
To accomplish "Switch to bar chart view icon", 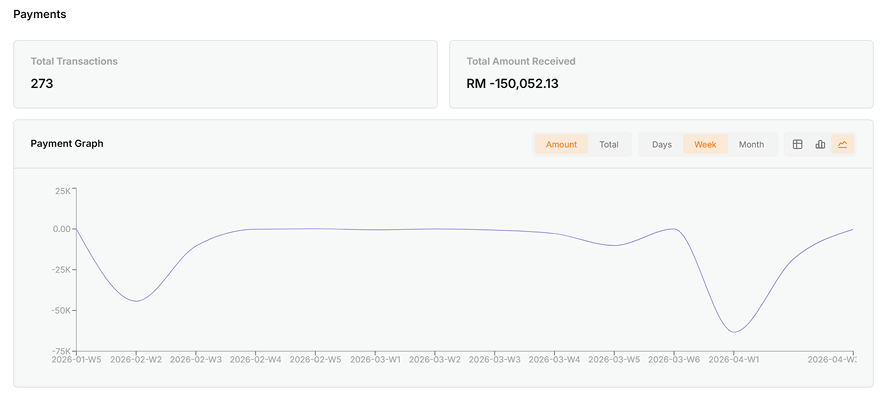I will [820, 144].
